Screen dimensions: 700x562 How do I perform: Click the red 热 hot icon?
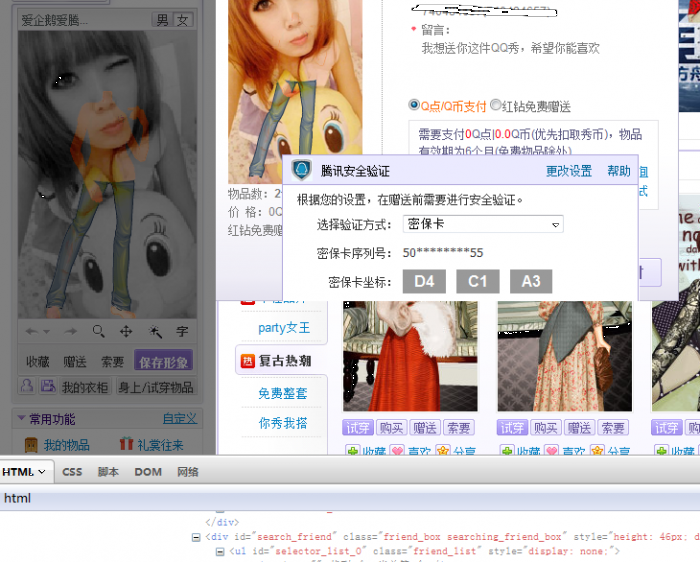[248, 361]
